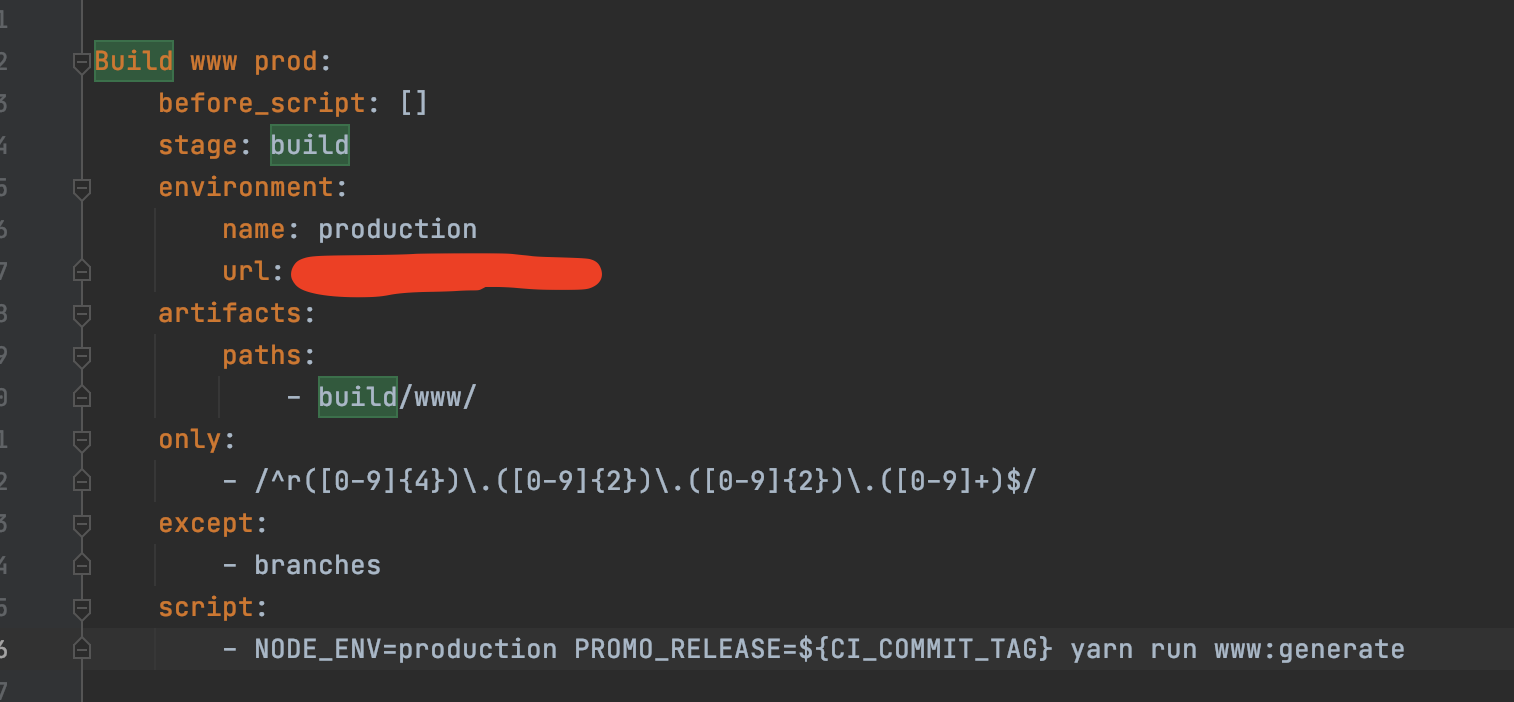Click the fold end marker beside build/www/ line
Screen dimensions: 1514x702
coord(82,397)
